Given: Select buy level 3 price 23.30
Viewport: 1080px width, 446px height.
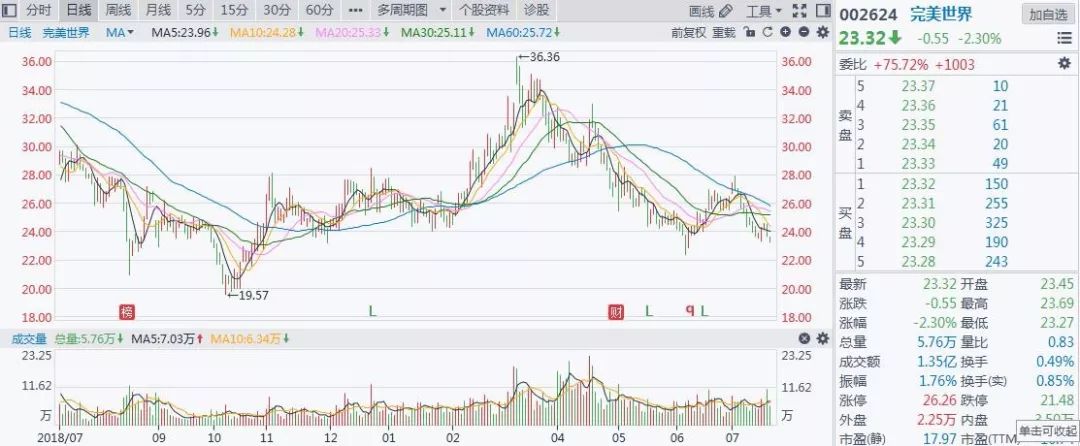Looking at the screenshot, I should click(918, 223).
